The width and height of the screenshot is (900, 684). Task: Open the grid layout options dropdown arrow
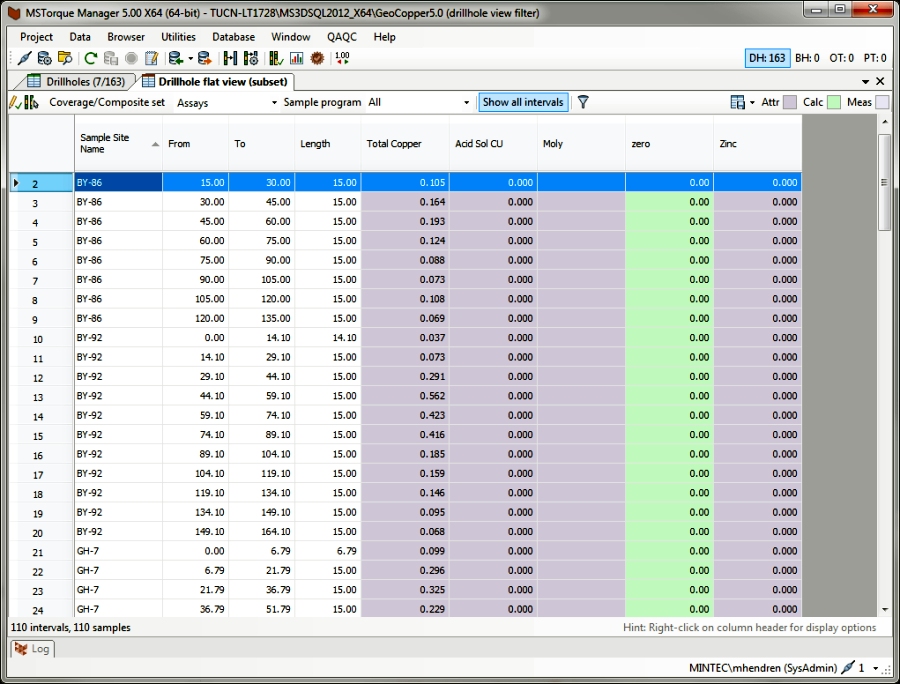point(751,102)
